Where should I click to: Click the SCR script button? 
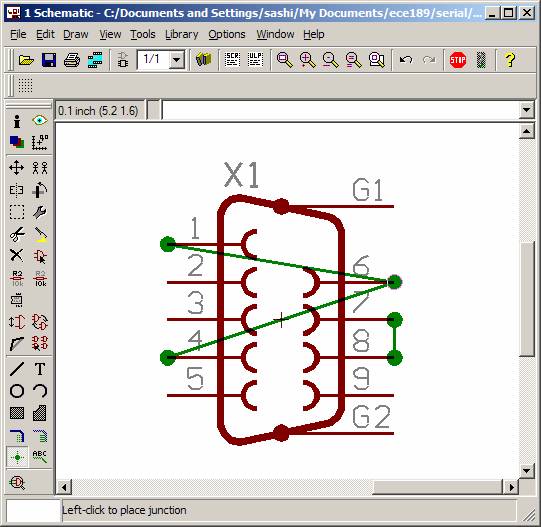tap(232, 60)
